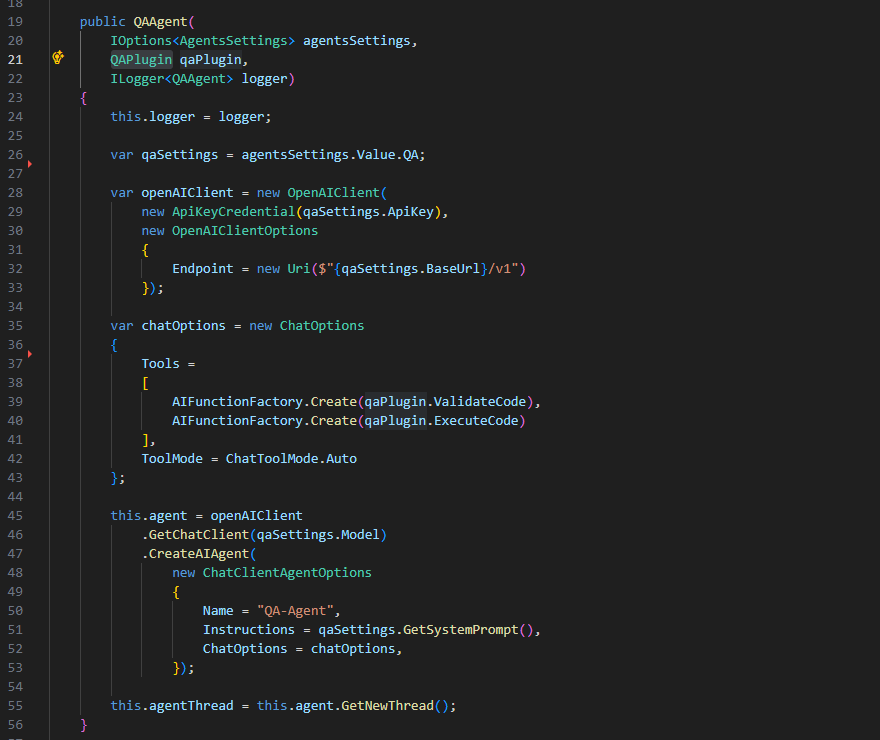Click line number 35 in the gutter

tap(15, 326)
